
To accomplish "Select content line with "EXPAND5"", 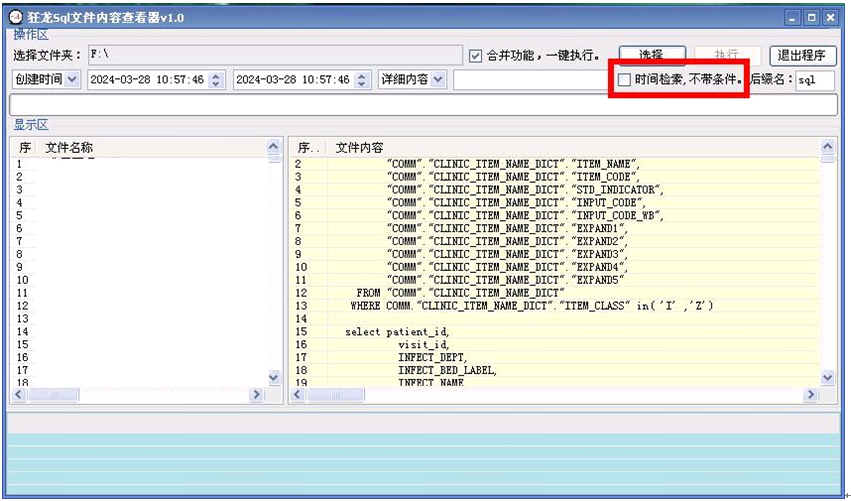I will 556,280.
